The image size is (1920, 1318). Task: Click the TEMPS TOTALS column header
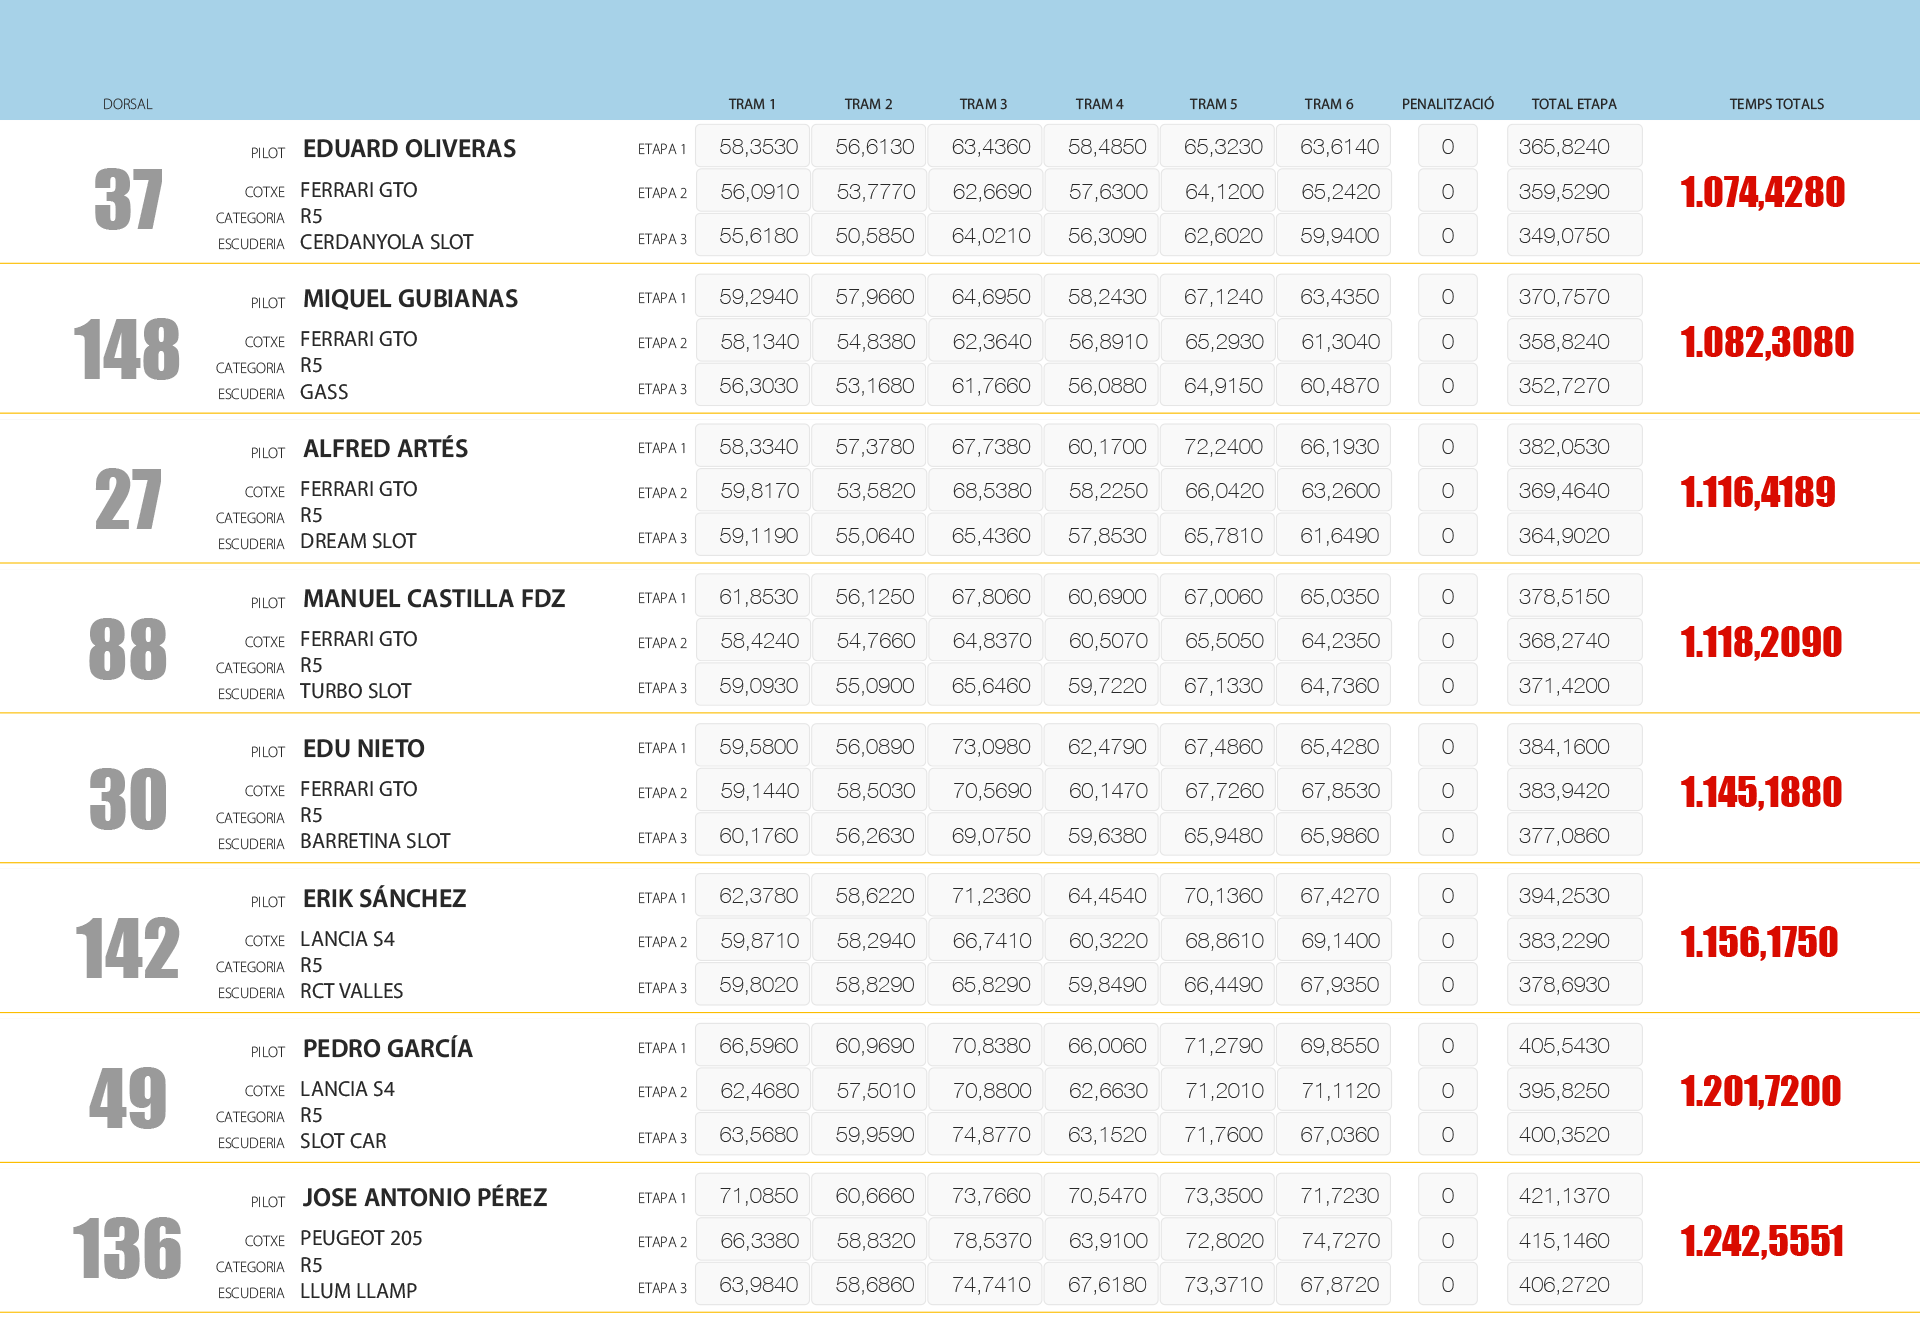(x=1776, y=104)
